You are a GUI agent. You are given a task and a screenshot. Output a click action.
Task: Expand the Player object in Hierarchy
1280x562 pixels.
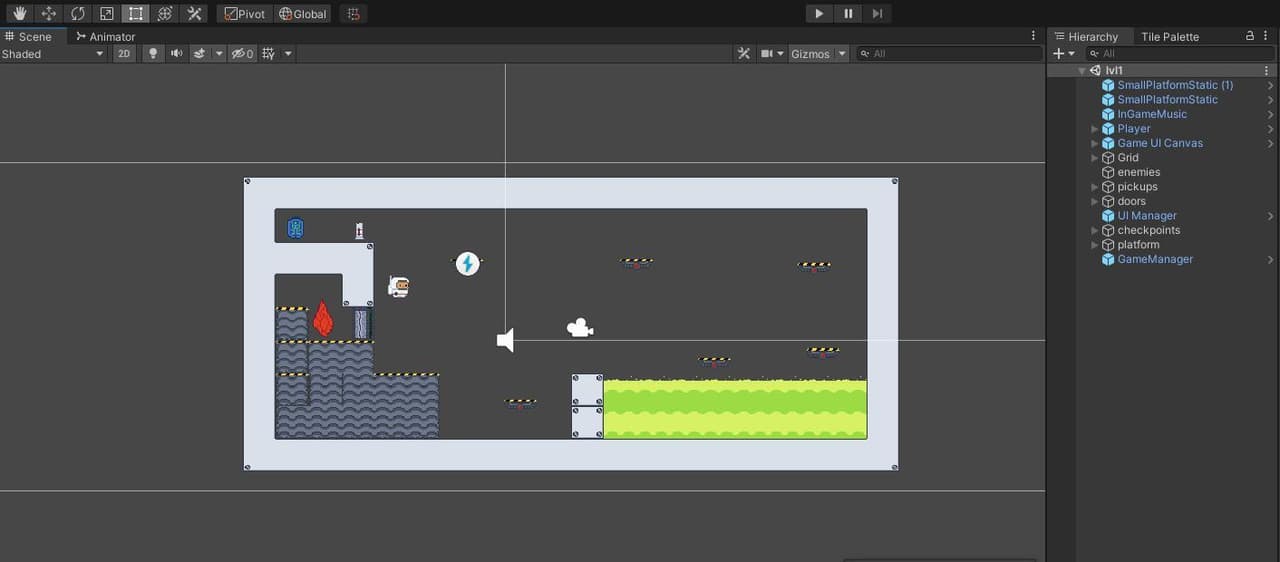[x=1095, y=129]
